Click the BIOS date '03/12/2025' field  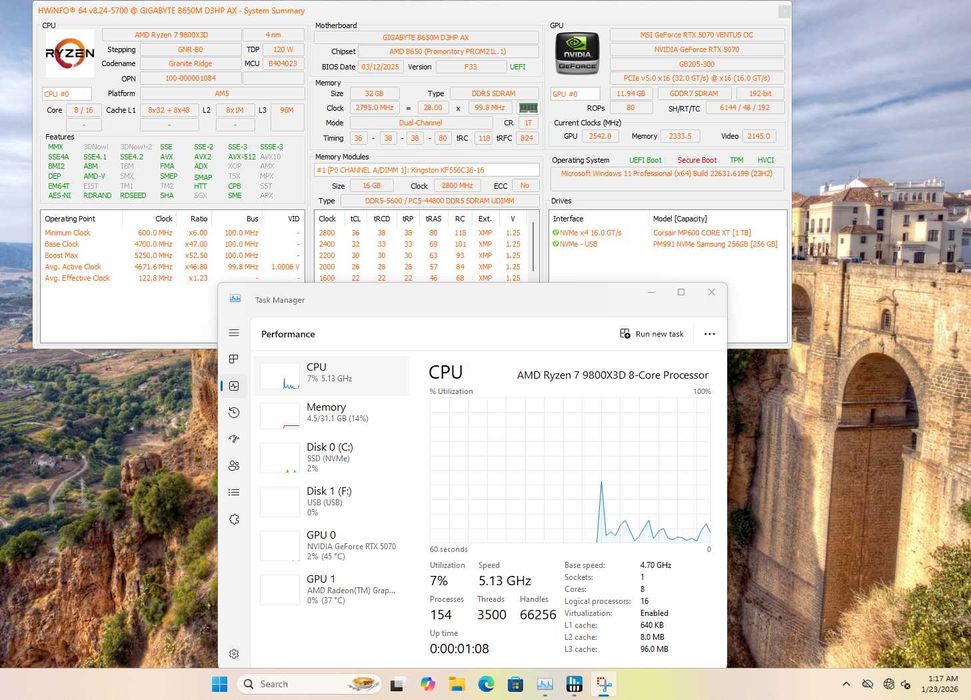tap(380, 67)
